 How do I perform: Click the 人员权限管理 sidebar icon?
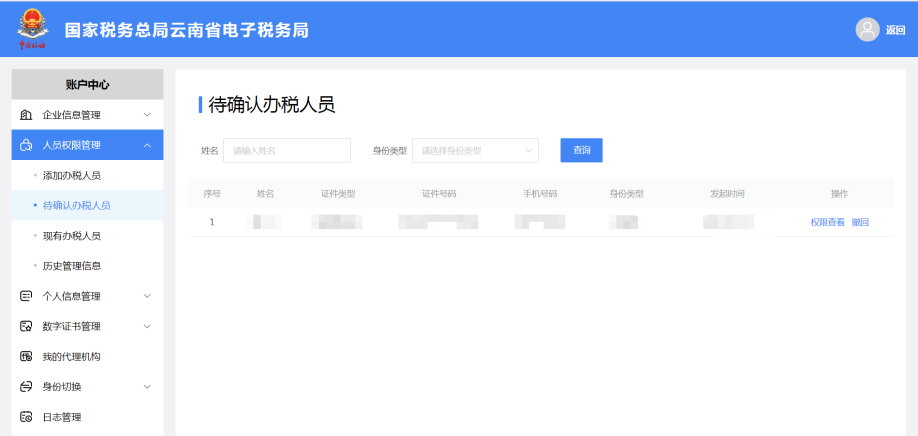[x=27, y=145]
